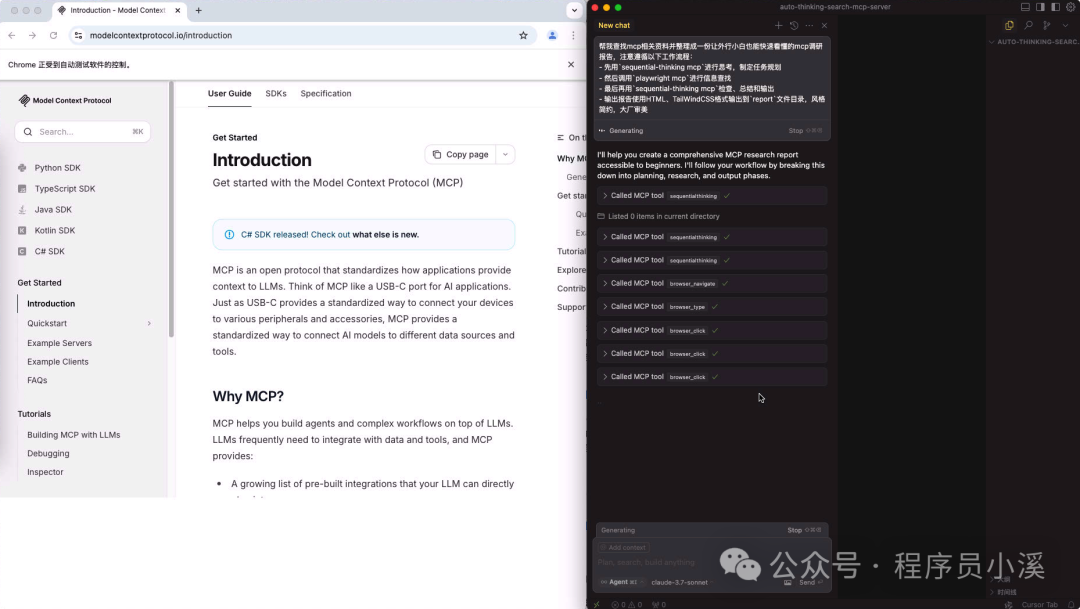Screen dimensions: 1080x609
Task: Open chat history icon in the Cursor panel
Action: 795,26
